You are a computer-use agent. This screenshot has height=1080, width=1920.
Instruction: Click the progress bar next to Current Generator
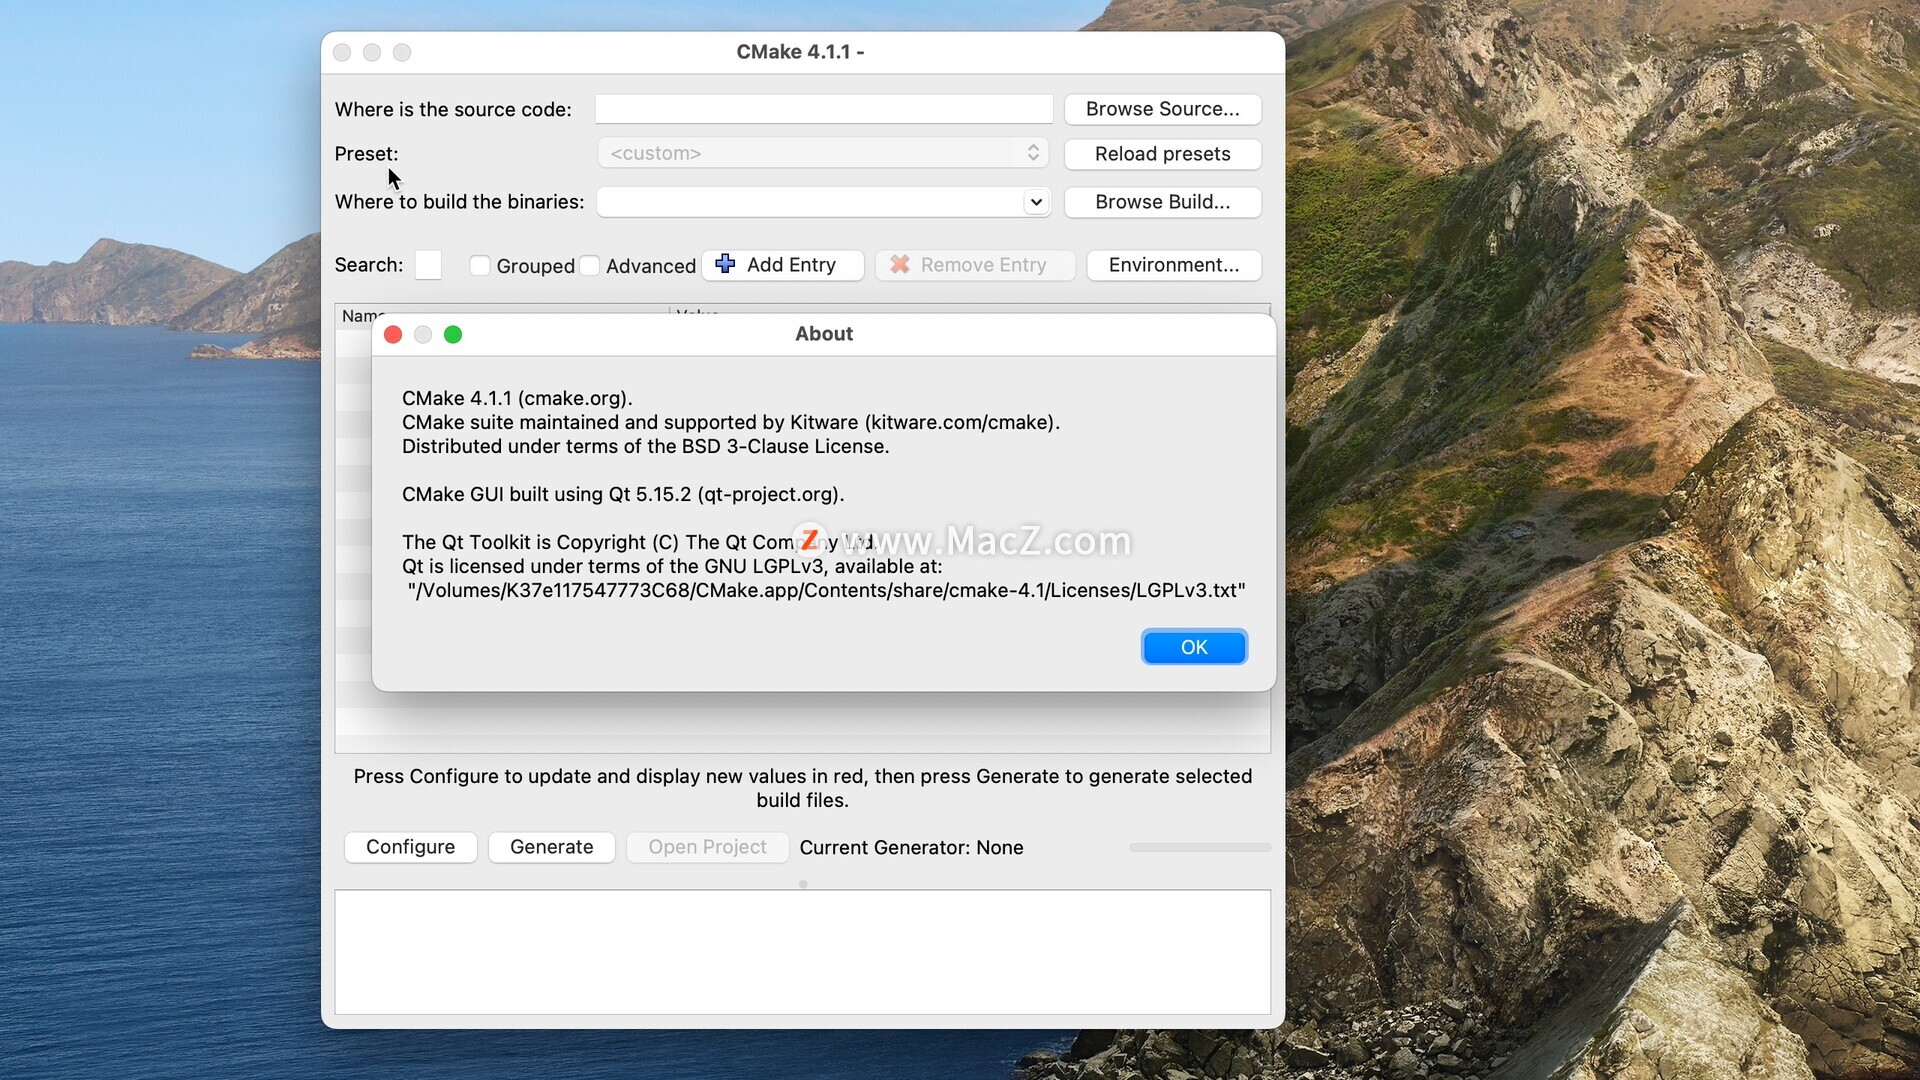point(1200,847)
